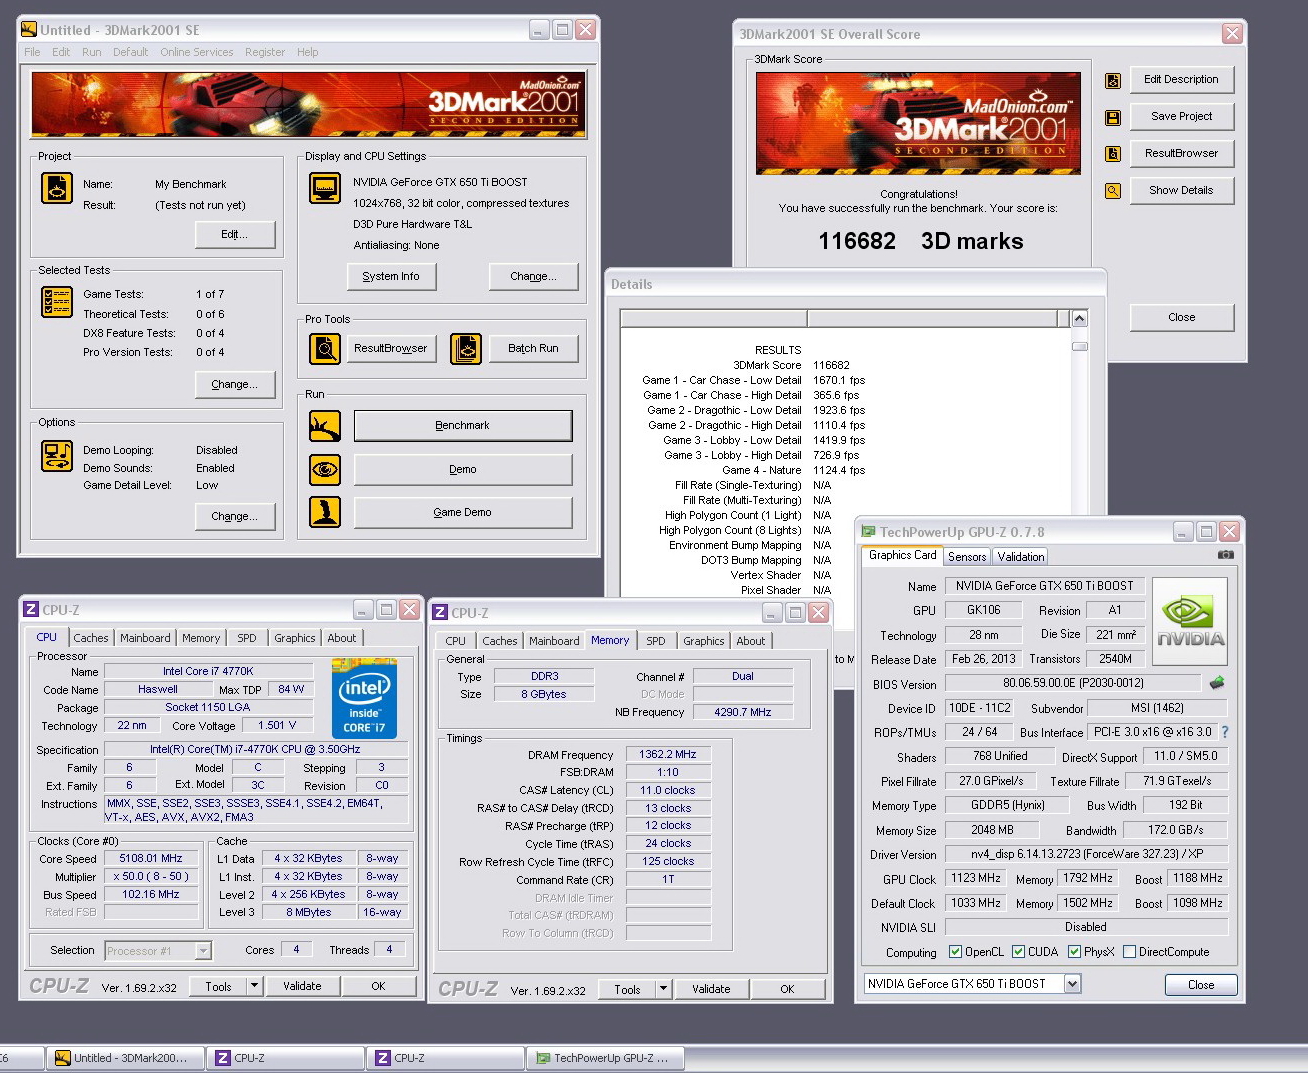Viewport: 1308px width, 1073px height.
Task: Click the Memory CPU-Z window title bar icon
Action: 440,612
